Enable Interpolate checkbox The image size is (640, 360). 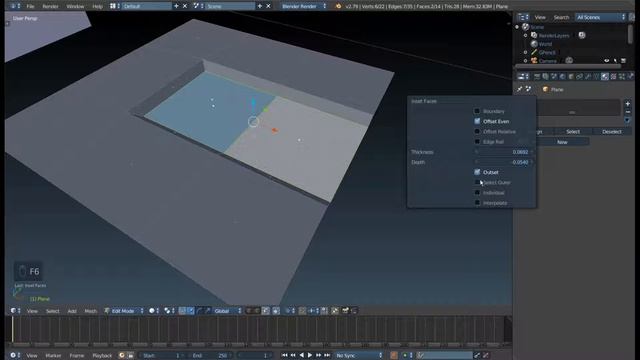click(x=477, y=203)
